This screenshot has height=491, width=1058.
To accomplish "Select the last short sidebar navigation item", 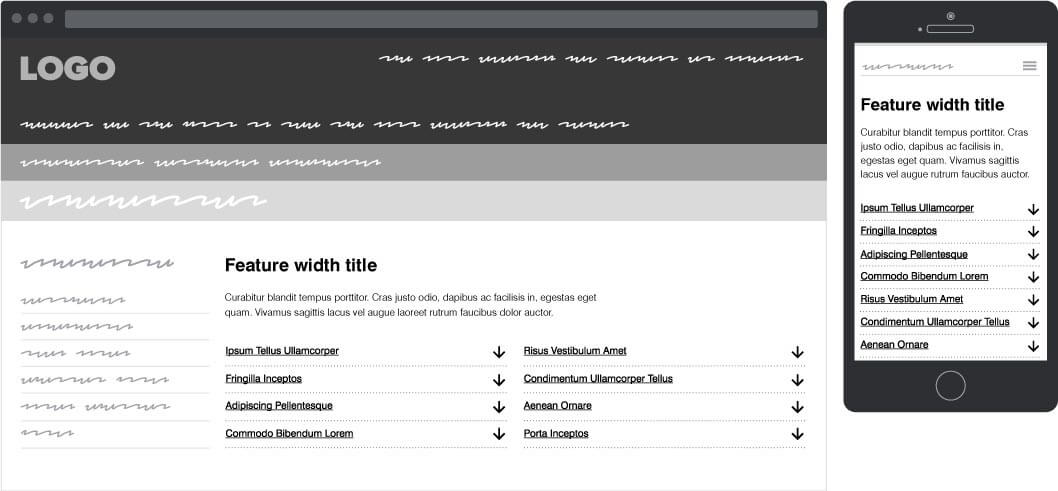I will pos(47,433).
